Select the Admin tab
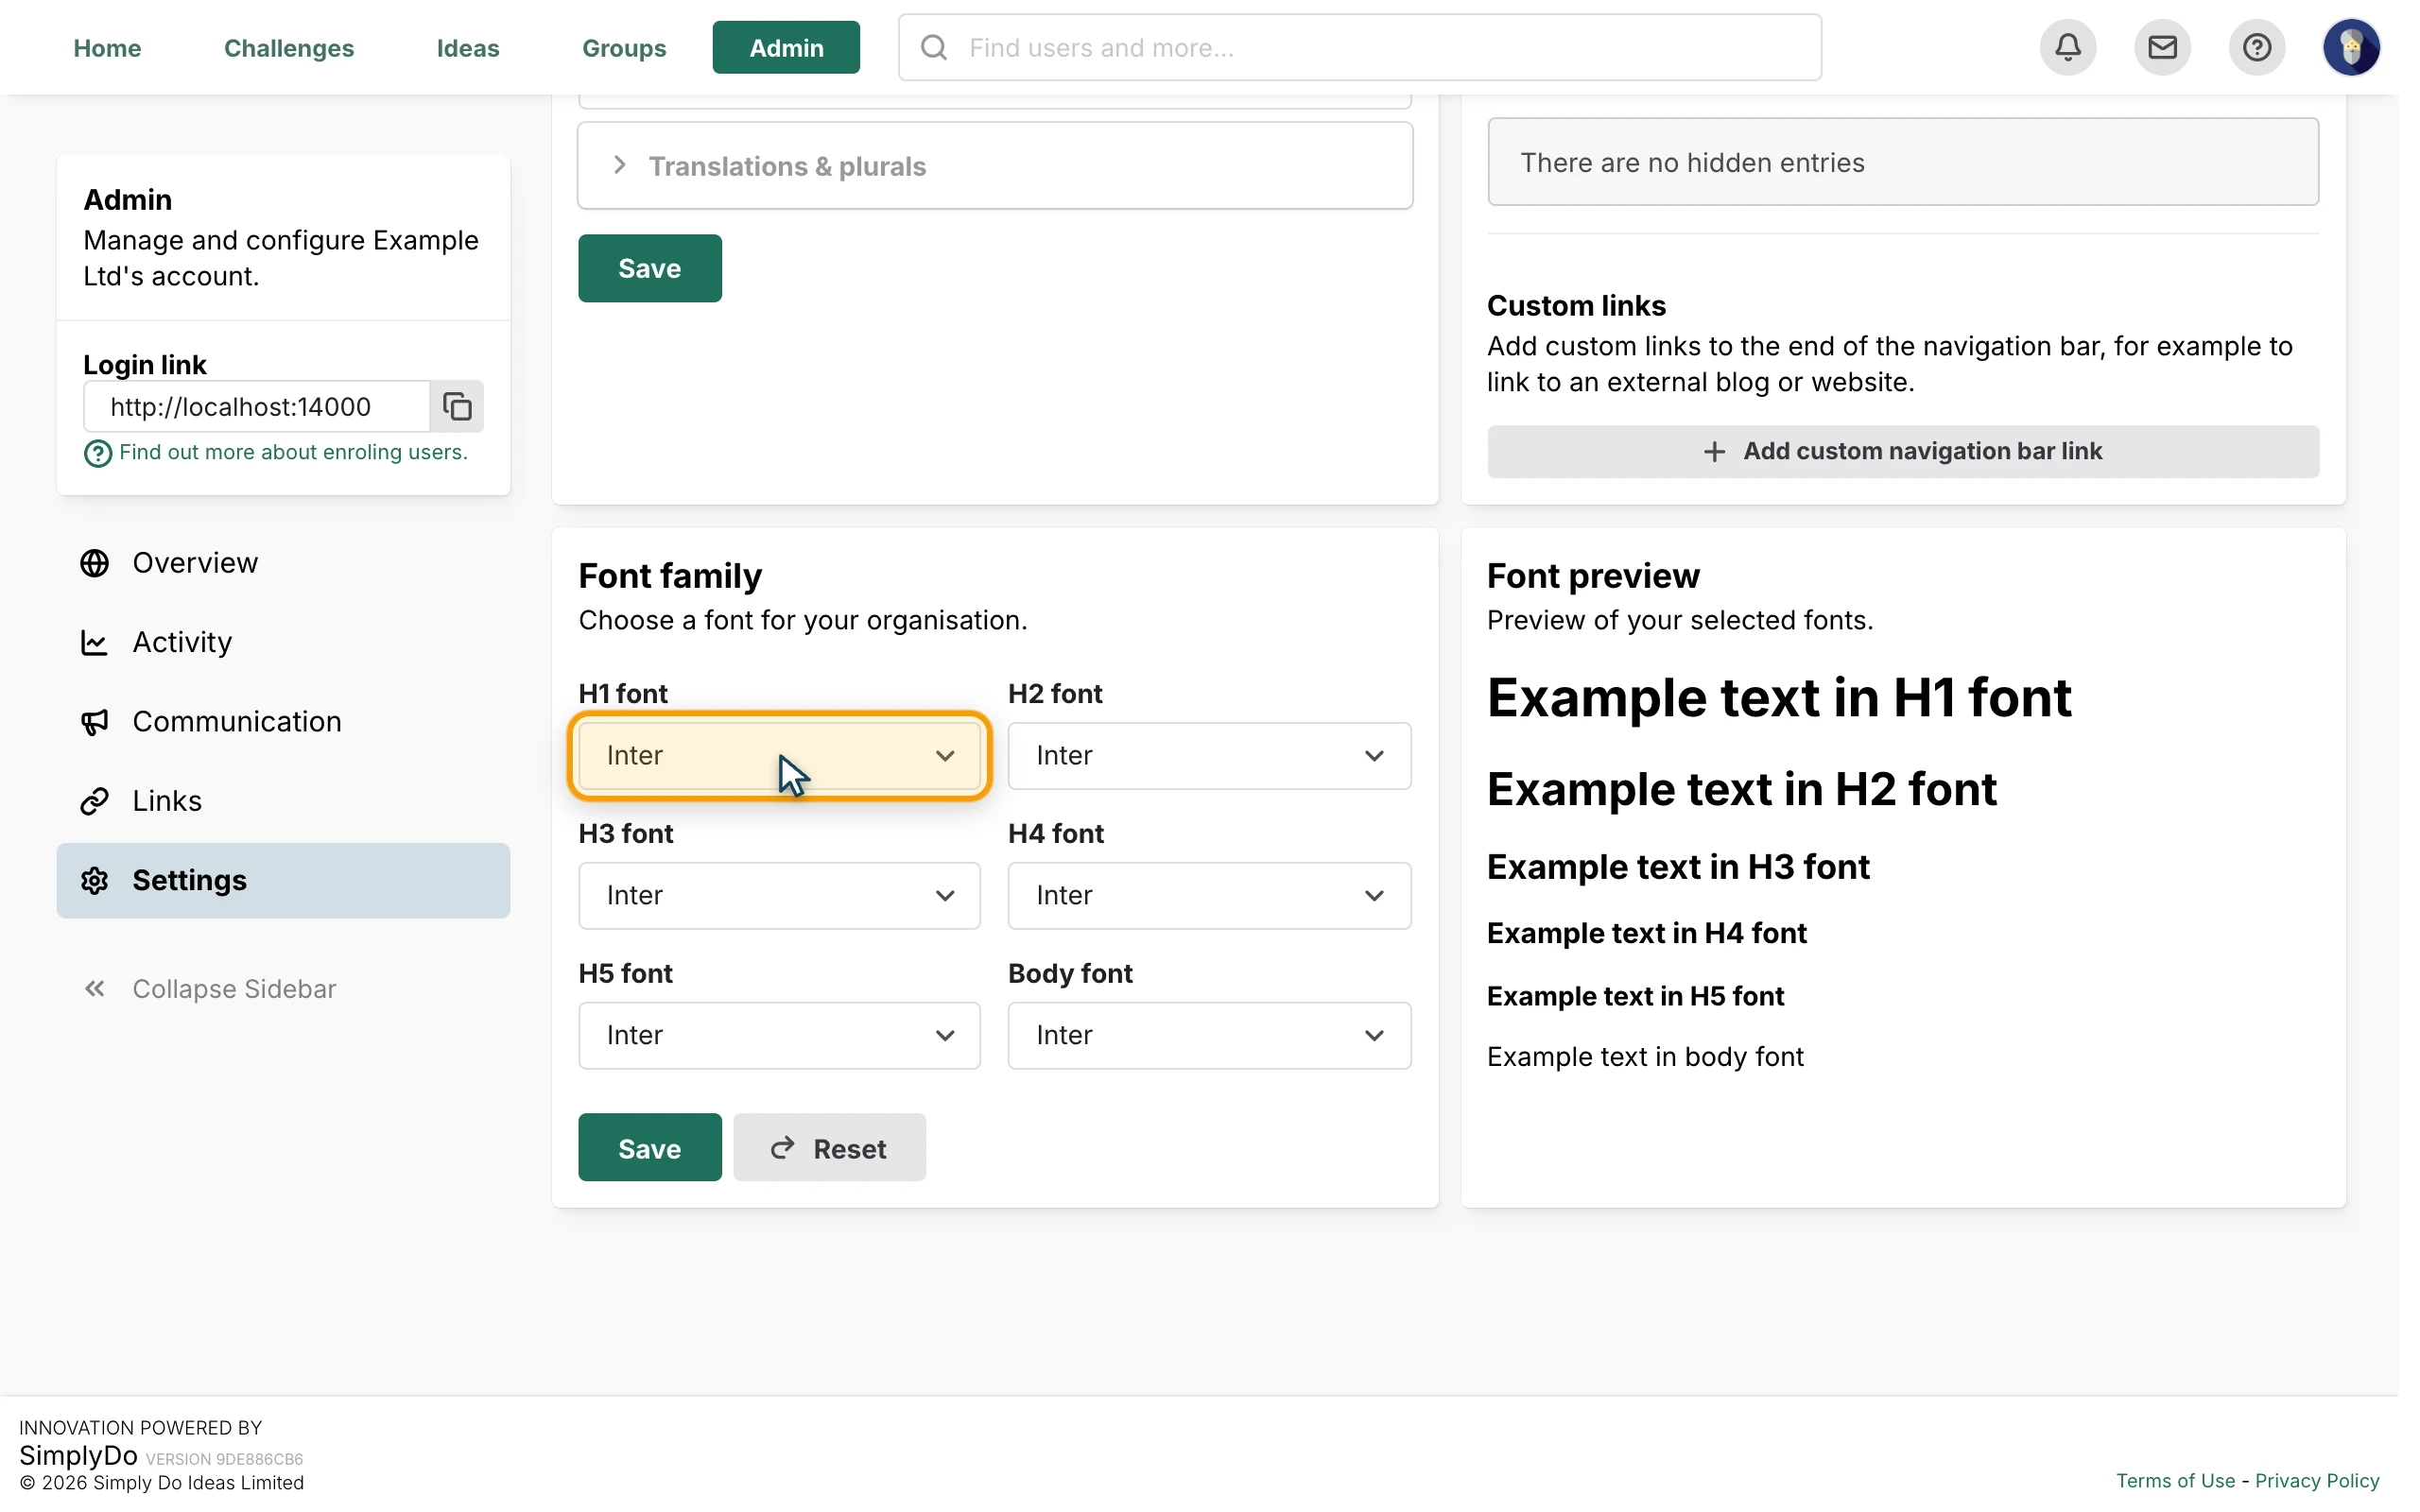The width and height of the screenshot is (2420, 1512). [x=786, y=47]
